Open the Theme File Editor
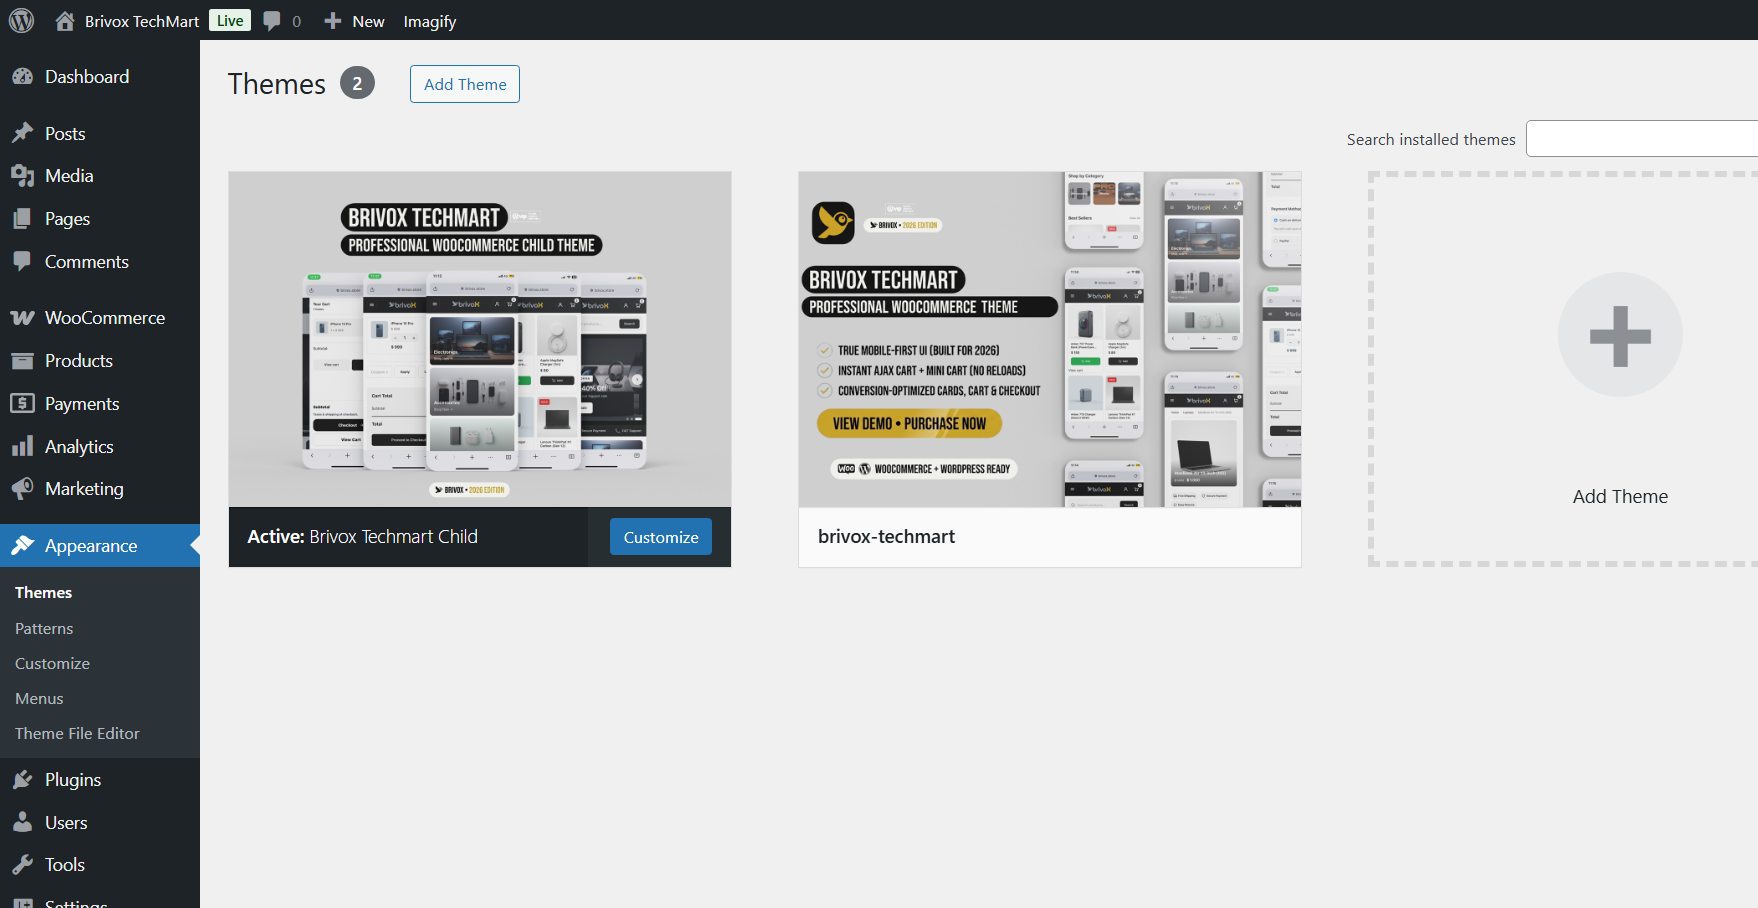1758x908 pixels. pos(77,733)
